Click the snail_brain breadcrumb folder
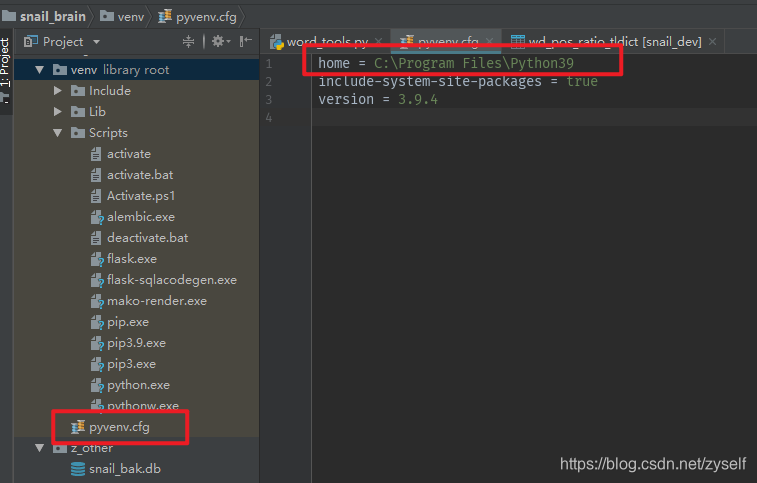 click(44, 16)
